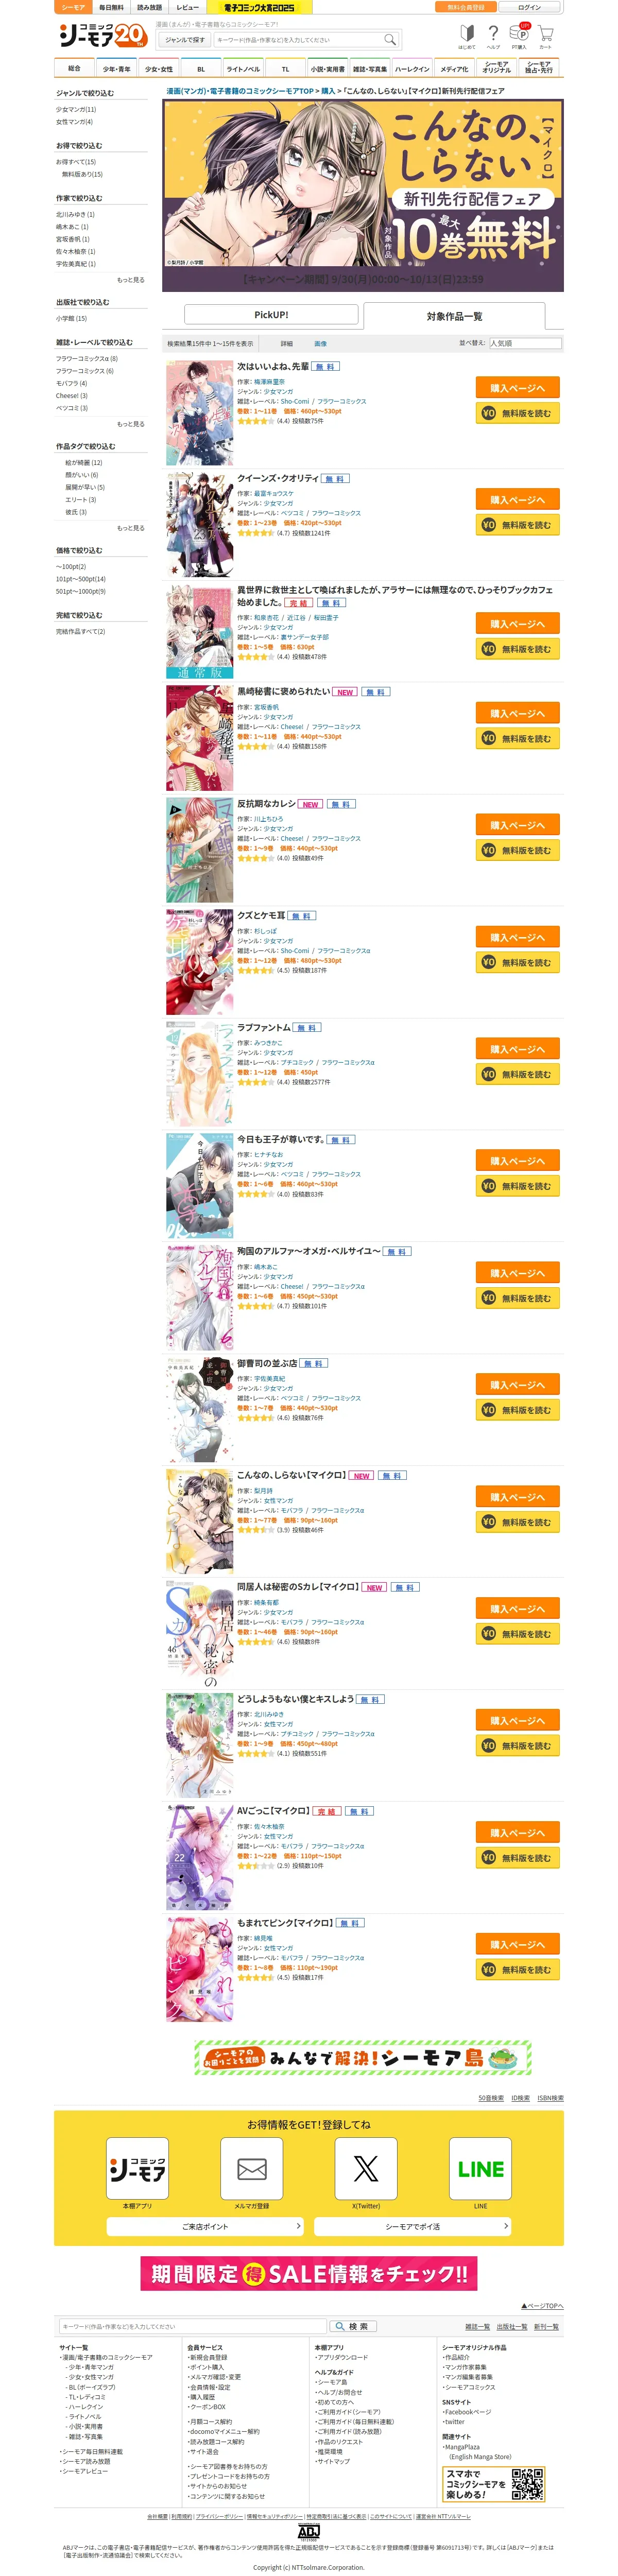Switch to the PickUP! tab
The width and height of the screenshot is (618, 2576).
tap(271, 314)
